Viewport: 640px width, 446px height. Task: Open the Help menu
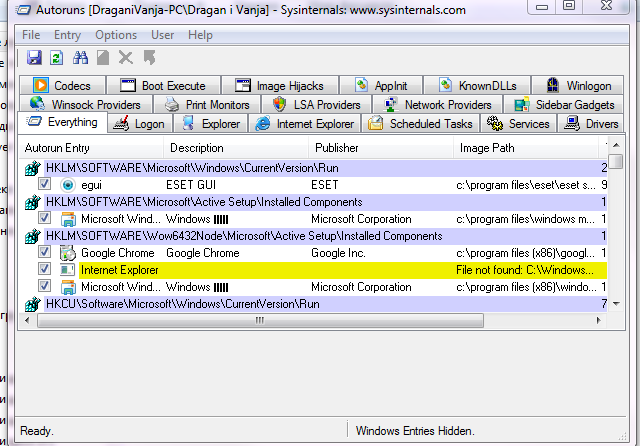point(200,35)
